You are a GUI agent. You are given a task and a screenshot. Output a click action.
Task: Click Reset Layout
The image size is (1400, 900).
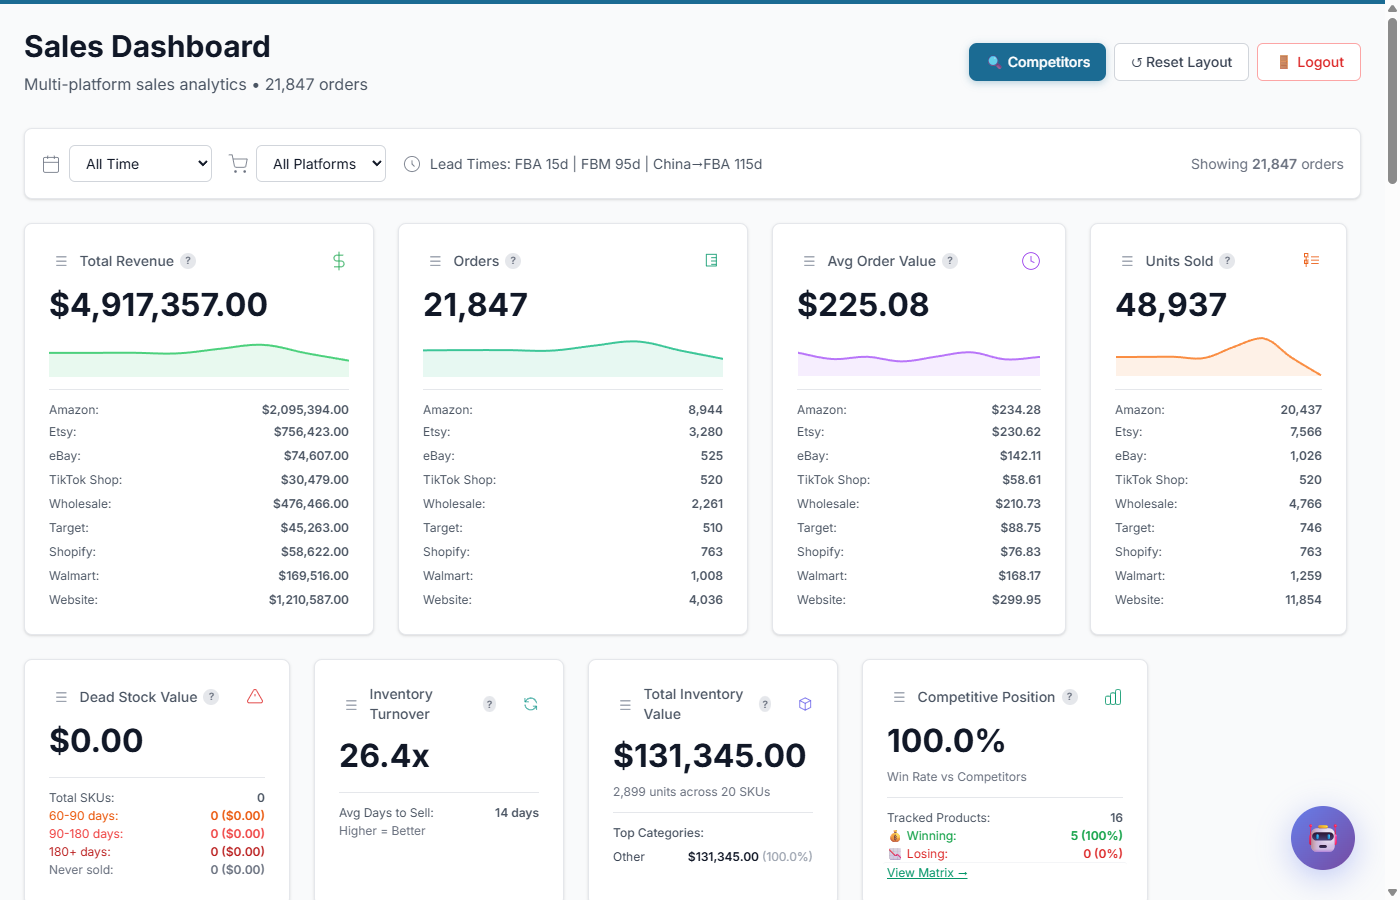point(1181,61)
